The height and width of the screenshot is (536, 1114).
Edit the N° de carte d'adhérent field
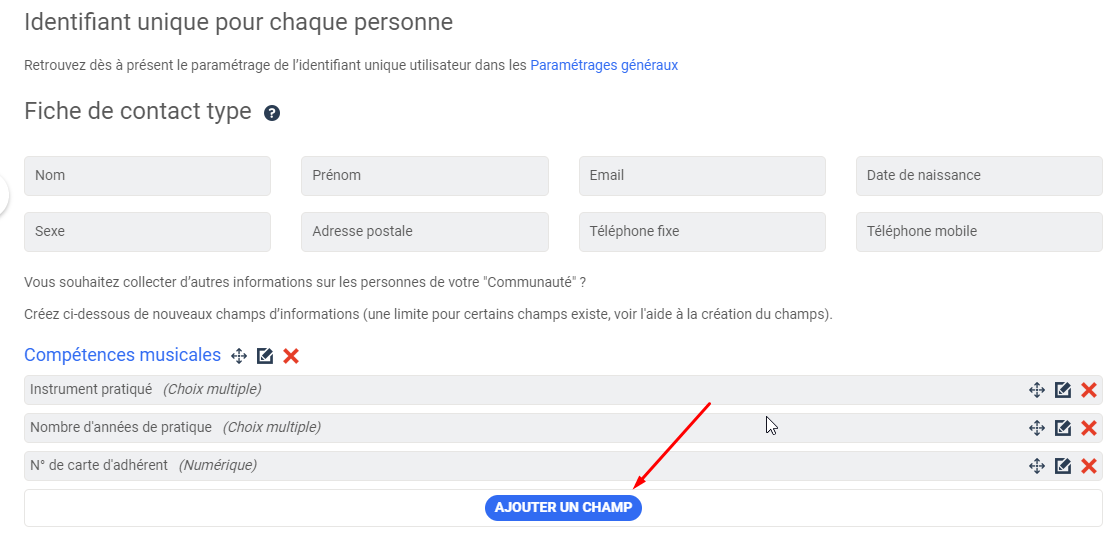click(1063, 466)
